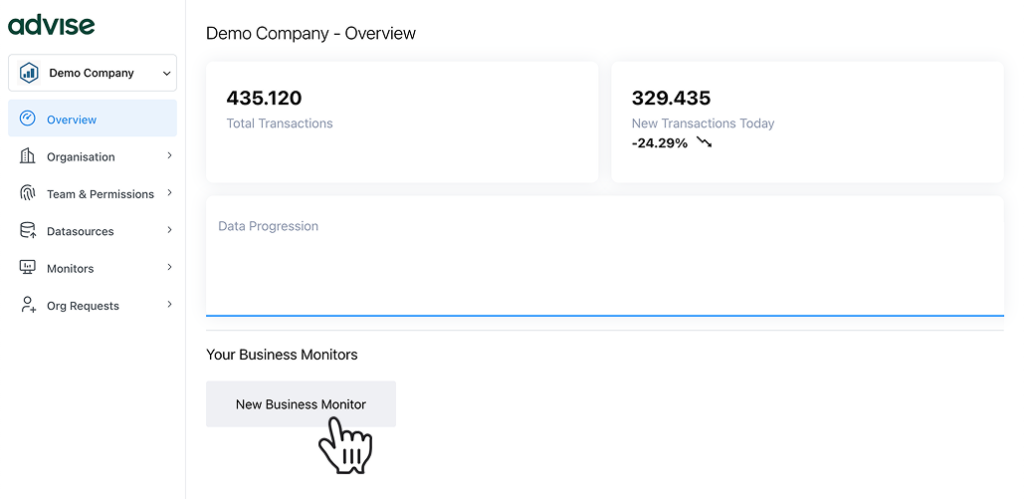
Task: Click the Demo Company hexagon icon
Action: tap(29, 73)
